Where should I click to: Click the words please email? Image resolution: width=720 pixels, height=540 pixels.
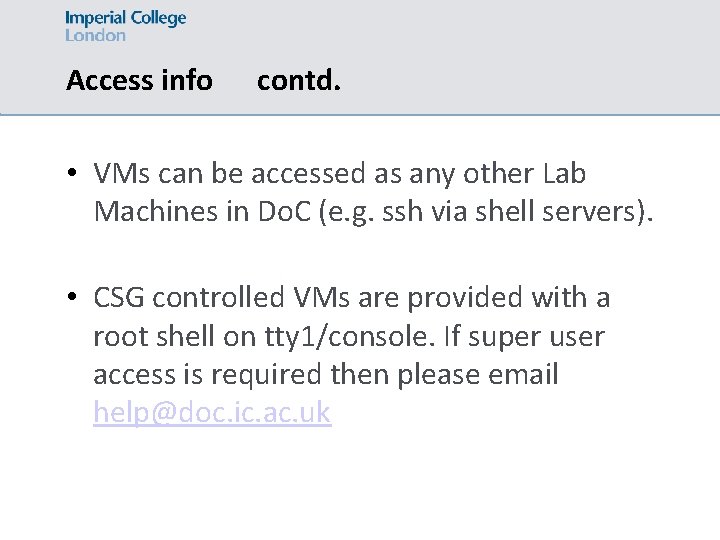pyautogui.click(x=478, y=375)
